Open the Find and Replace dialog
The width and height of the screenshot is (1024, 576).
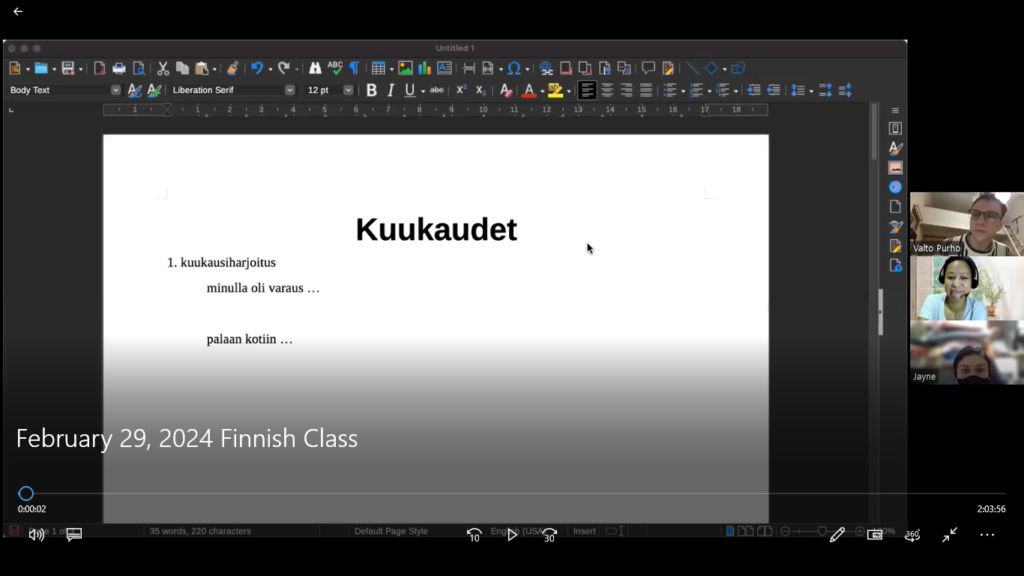pos(315,67)
